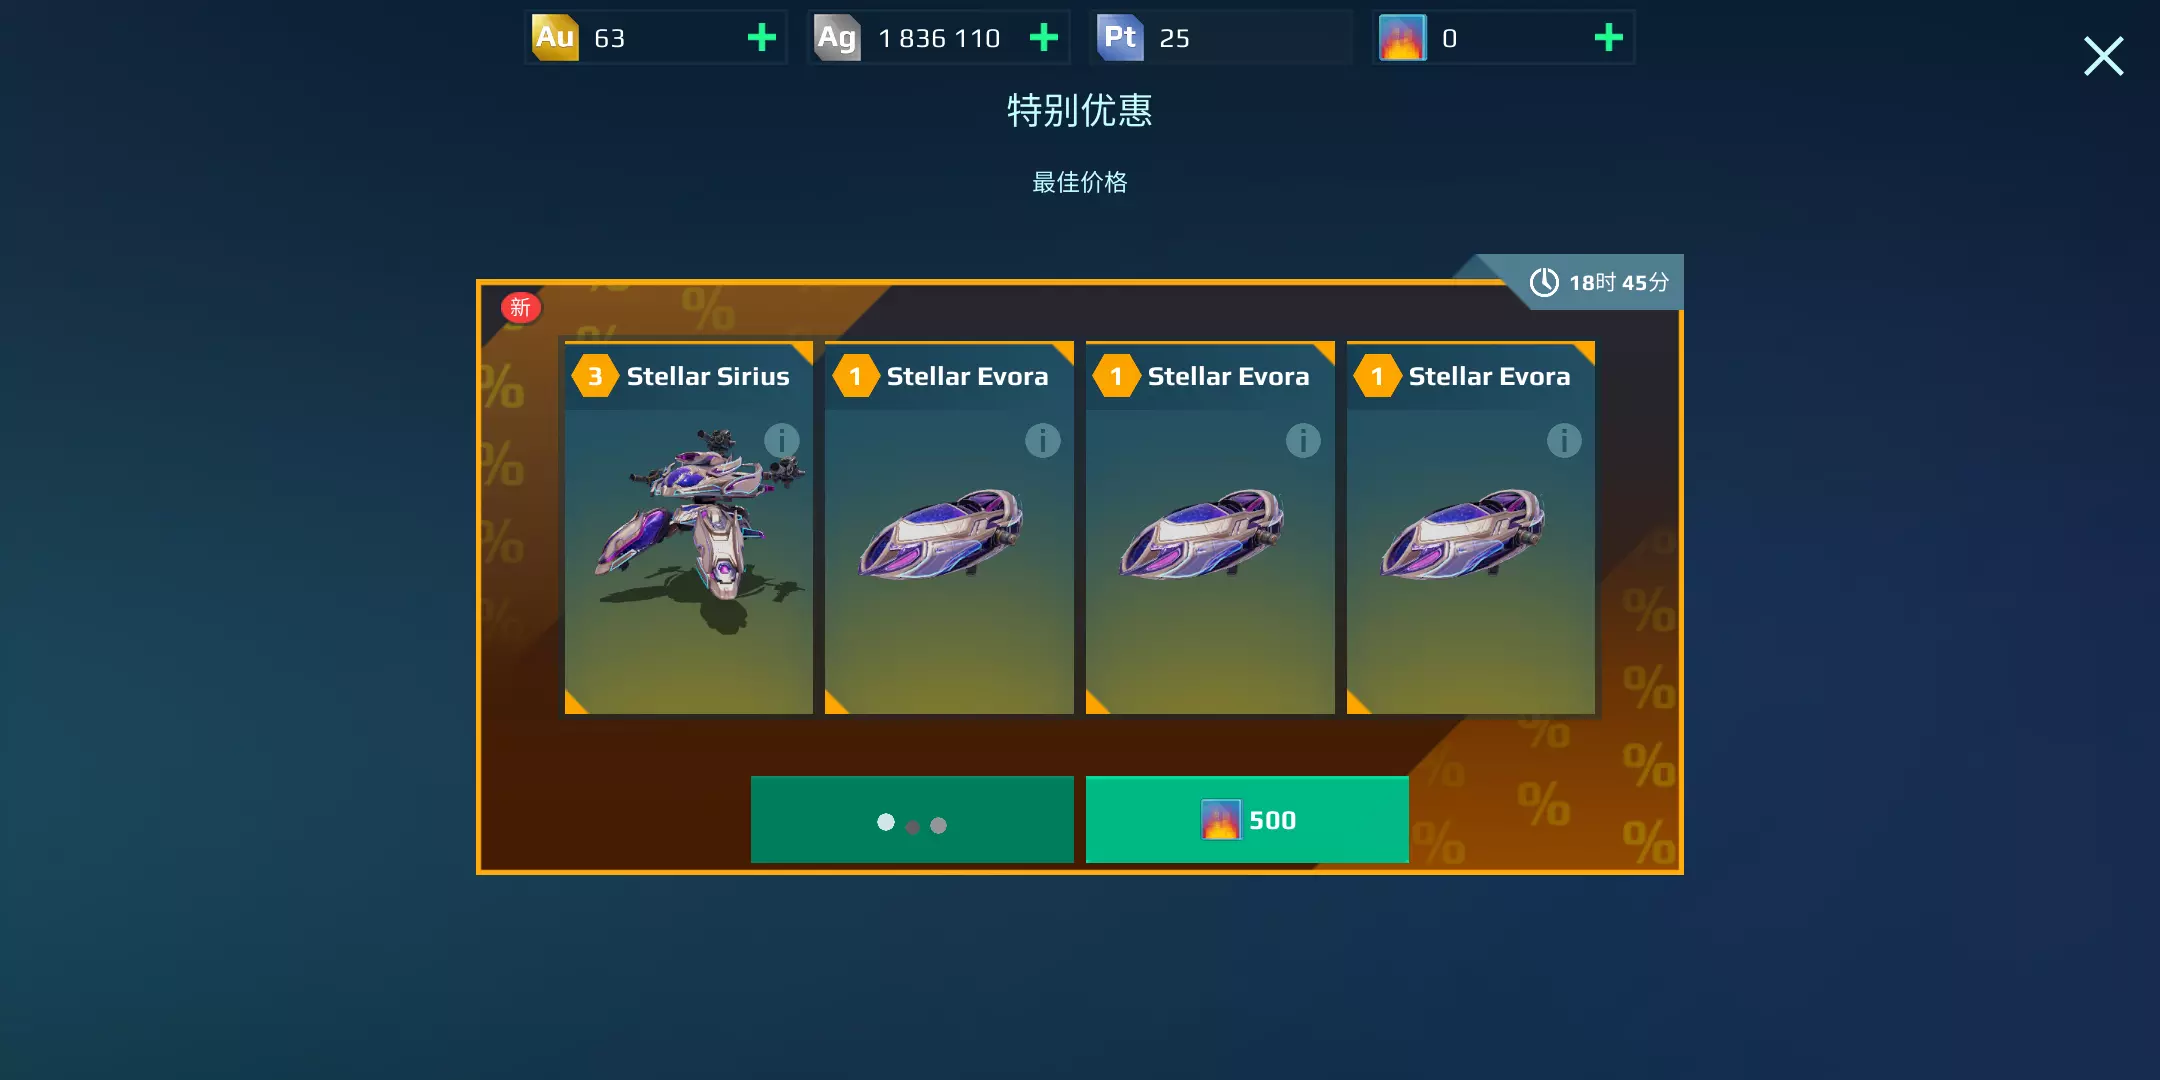2160x1080 pixels.
Task: Select the third Stellar Evora card
Action: pyautogui.click(x=1471, y=528)
